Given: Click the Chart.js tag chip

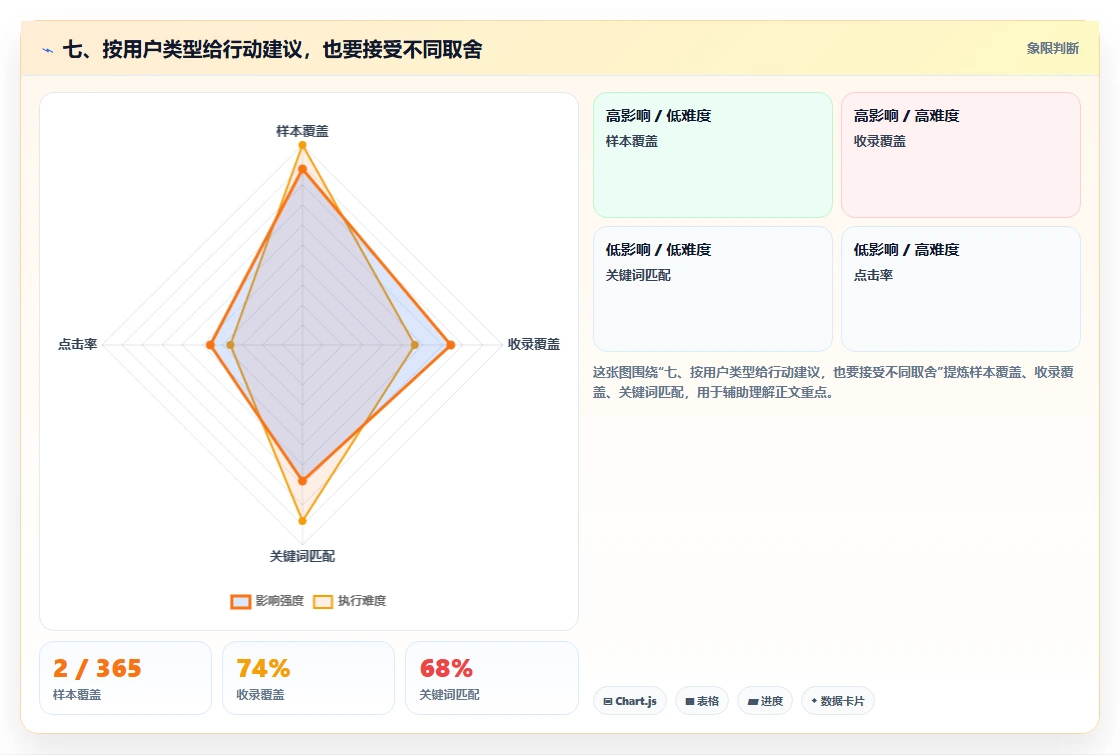Looking at the screenshot, I should point(630,701).
